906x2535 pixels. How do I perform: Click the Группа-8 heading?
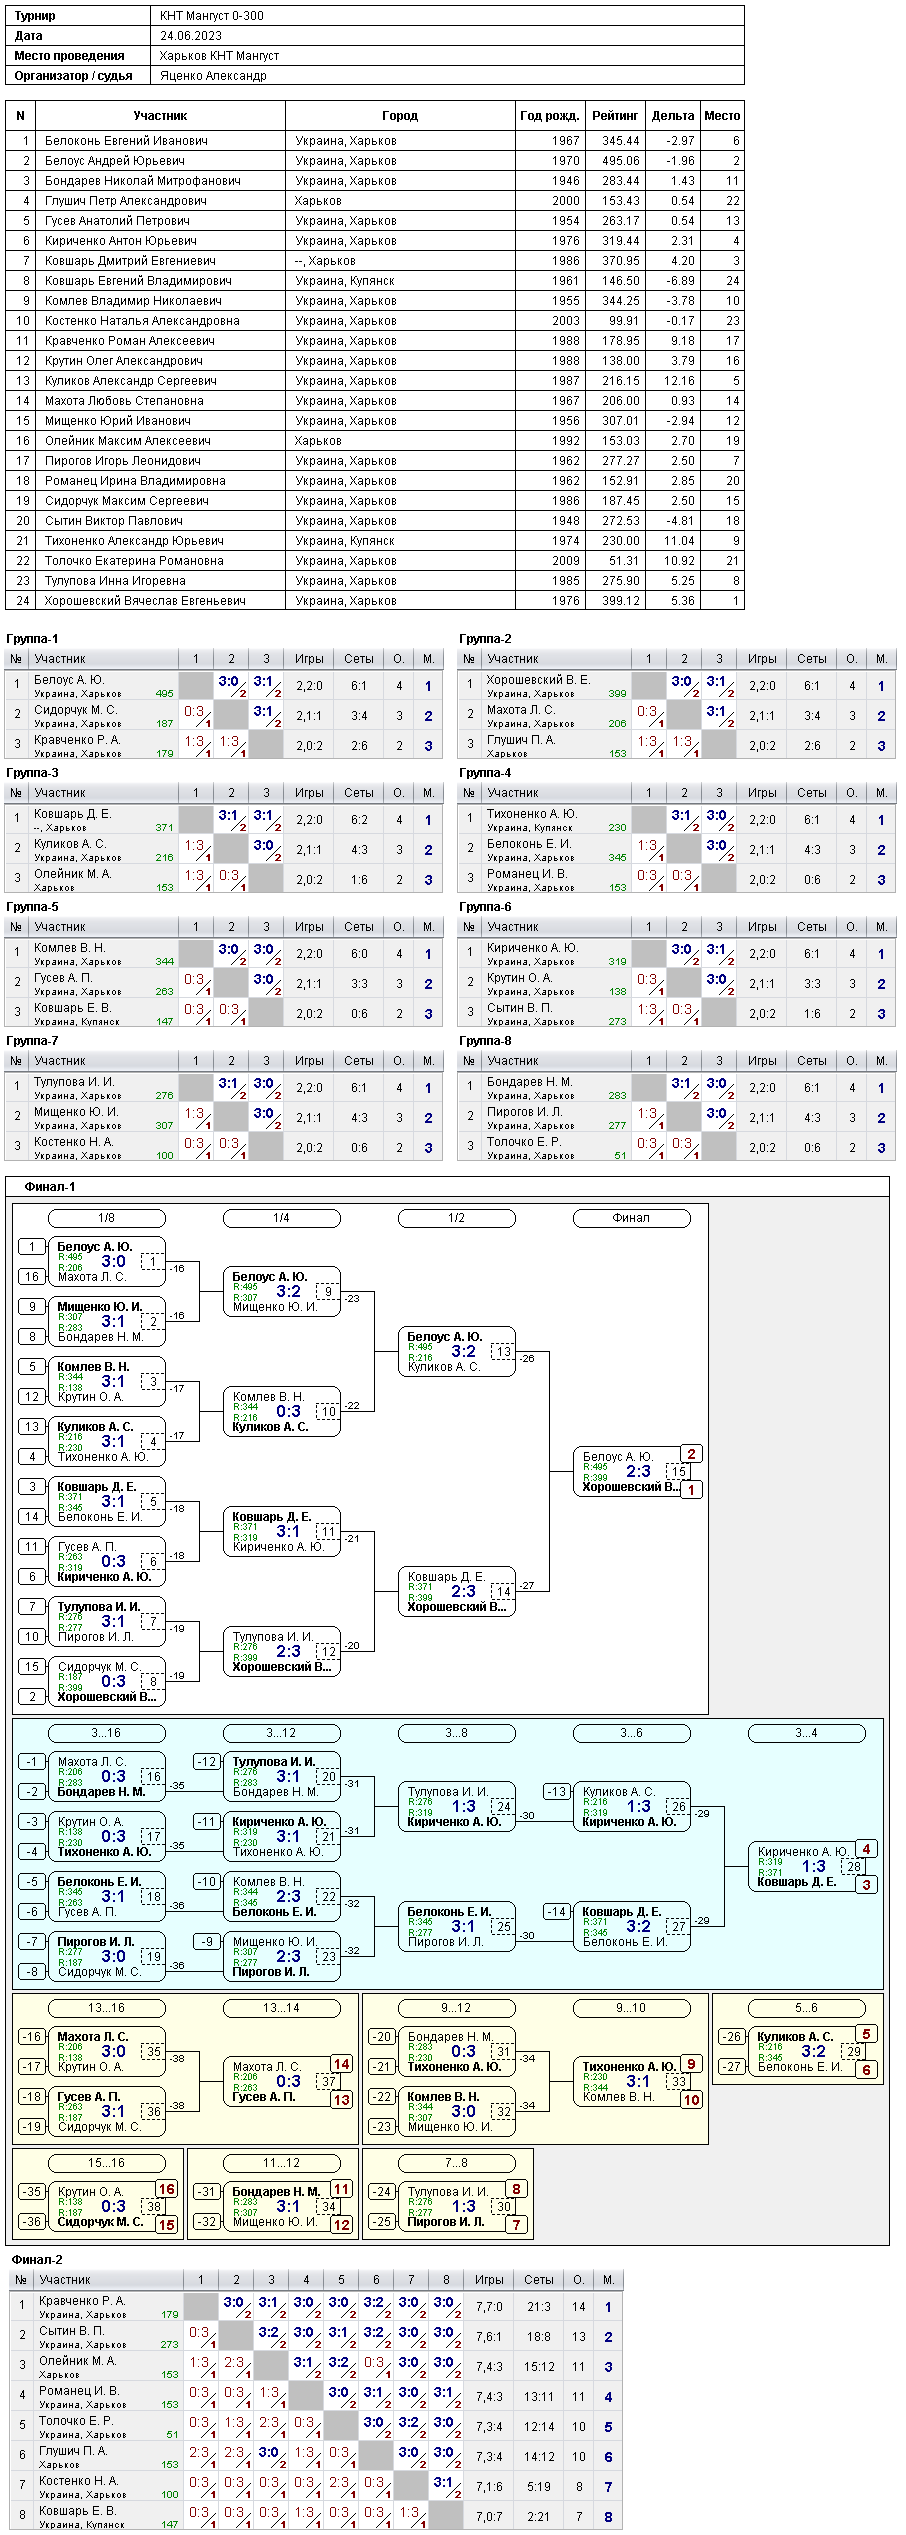pos(485,1041)
